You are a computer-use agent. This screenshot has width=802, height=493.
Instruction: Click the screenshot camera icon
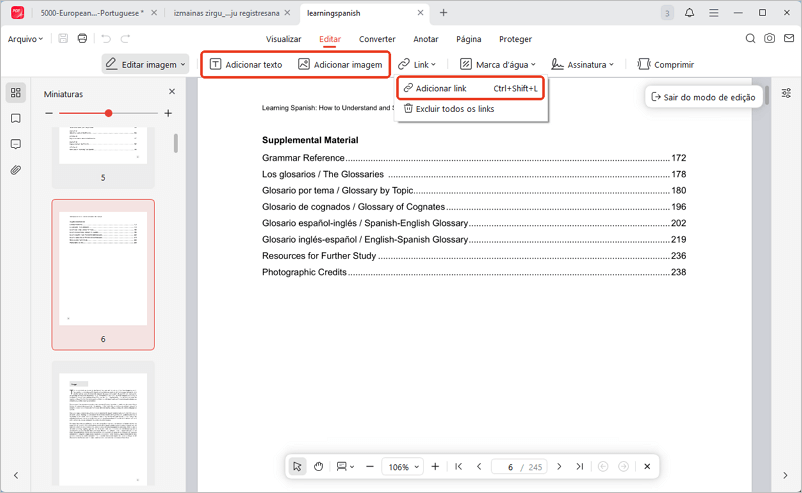coord(769,38)
